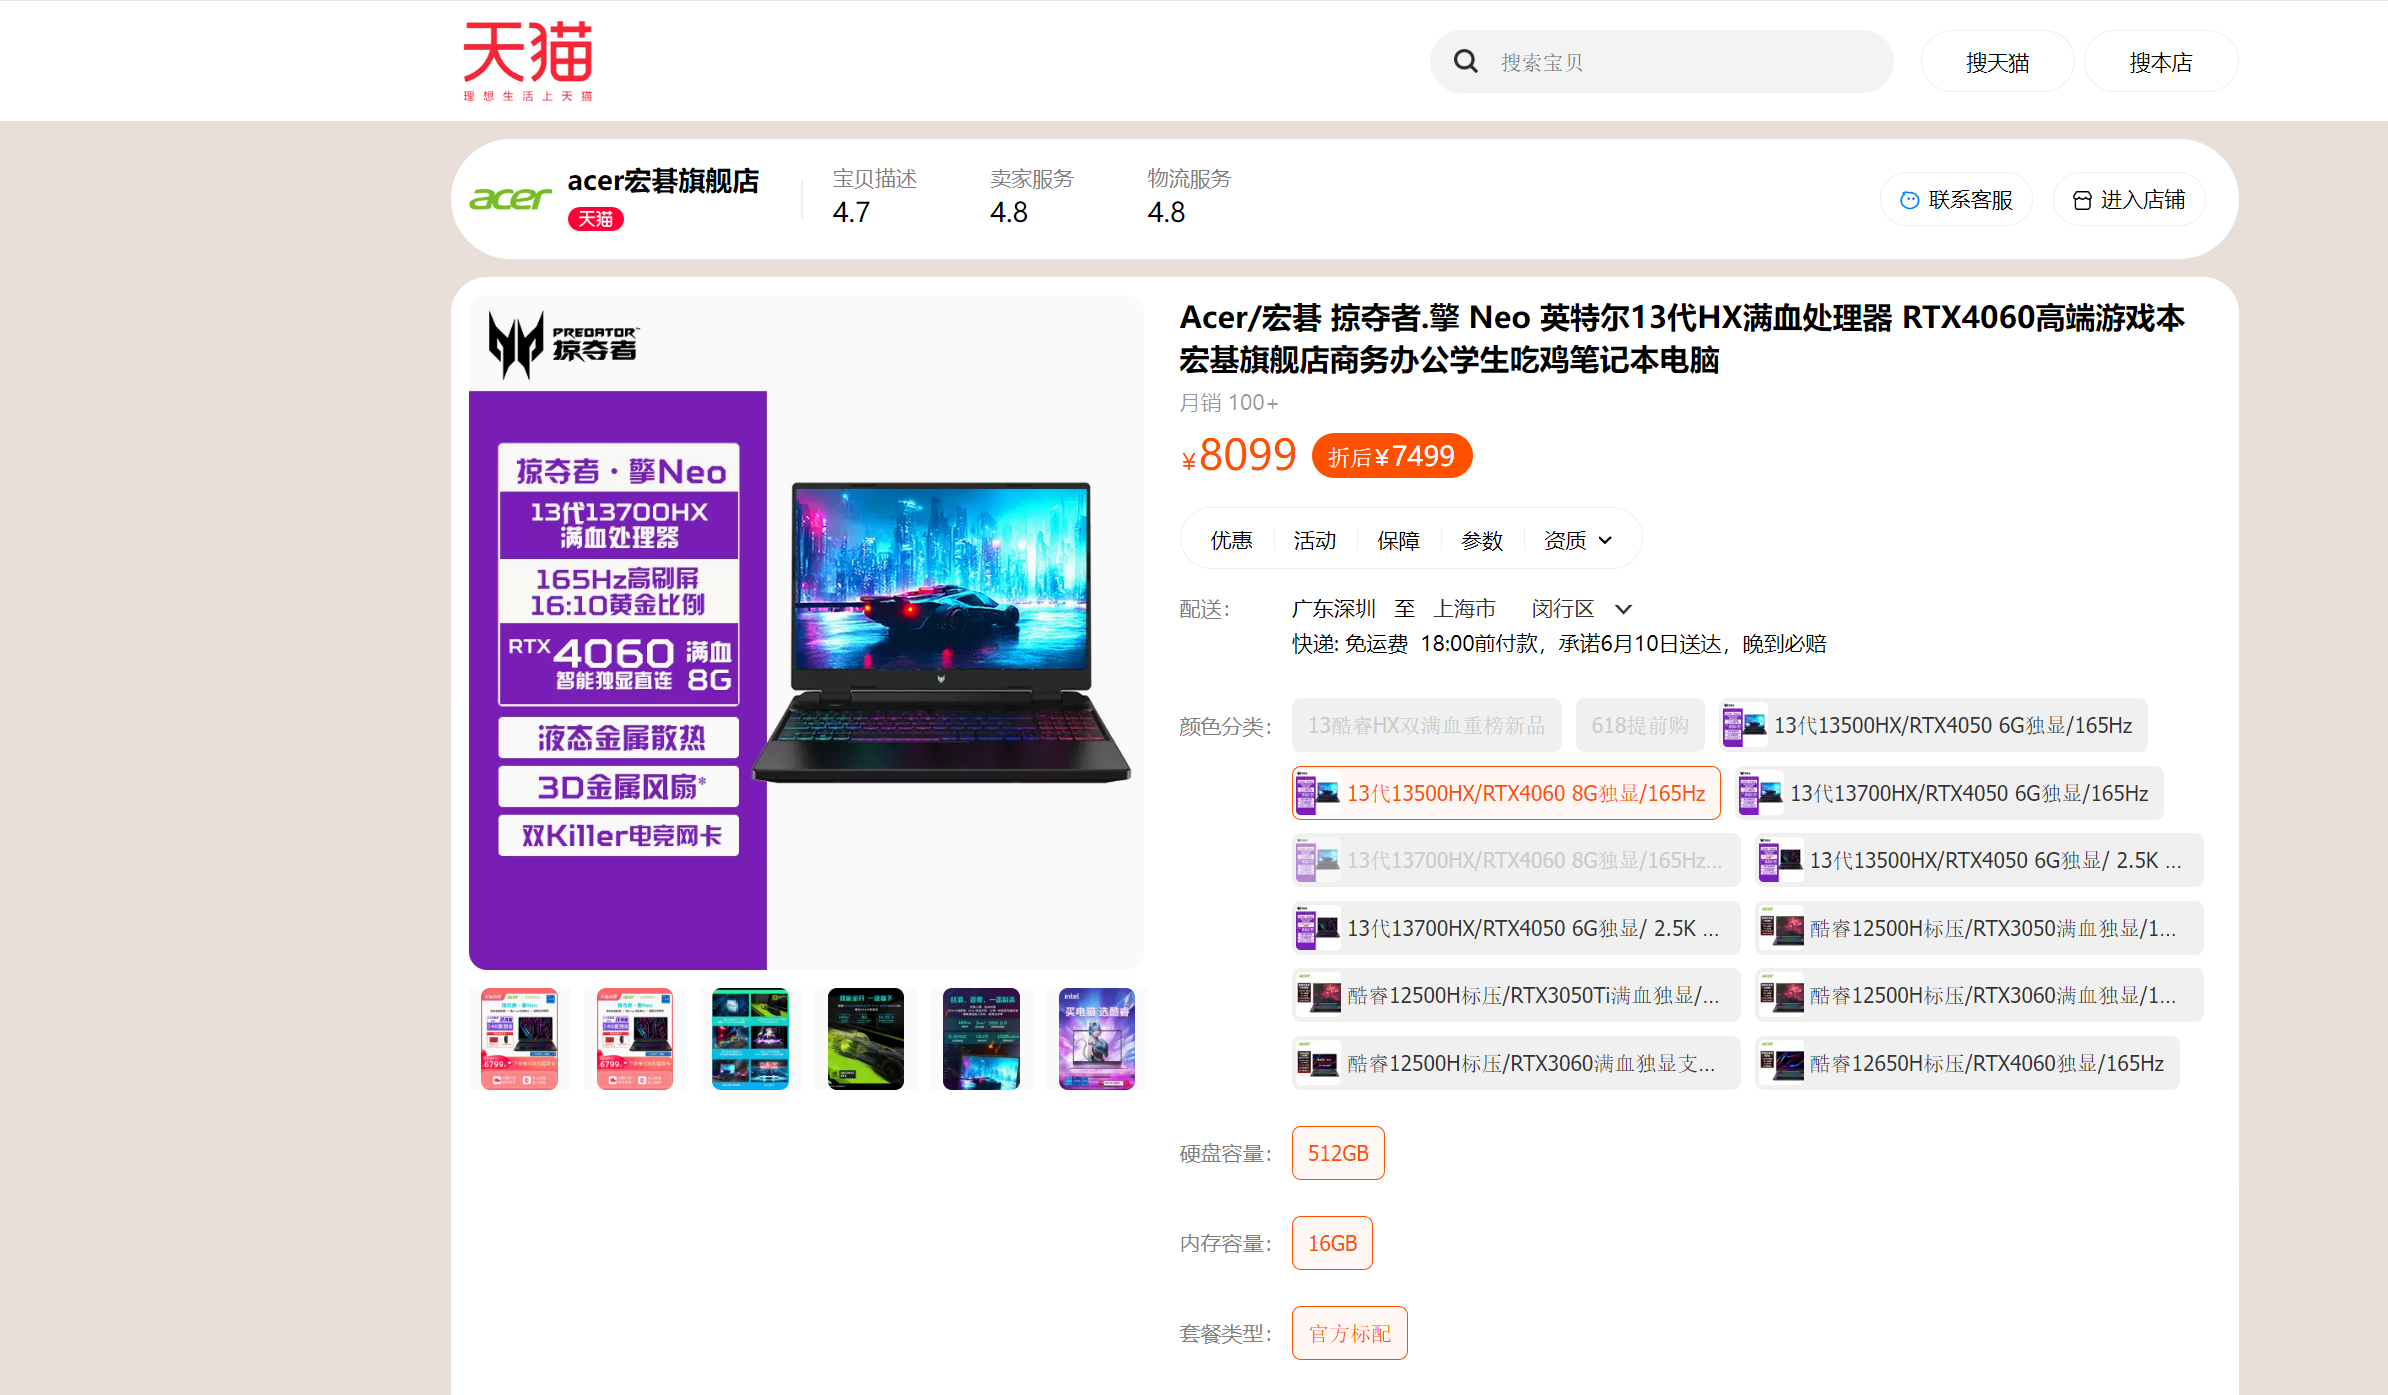Click variant icon beside 酷睿12650H/RTX4060独显/165Hz
Image resolution: width=2388 pixels, height=1395 pixels.
(x=1780, y=1063)
